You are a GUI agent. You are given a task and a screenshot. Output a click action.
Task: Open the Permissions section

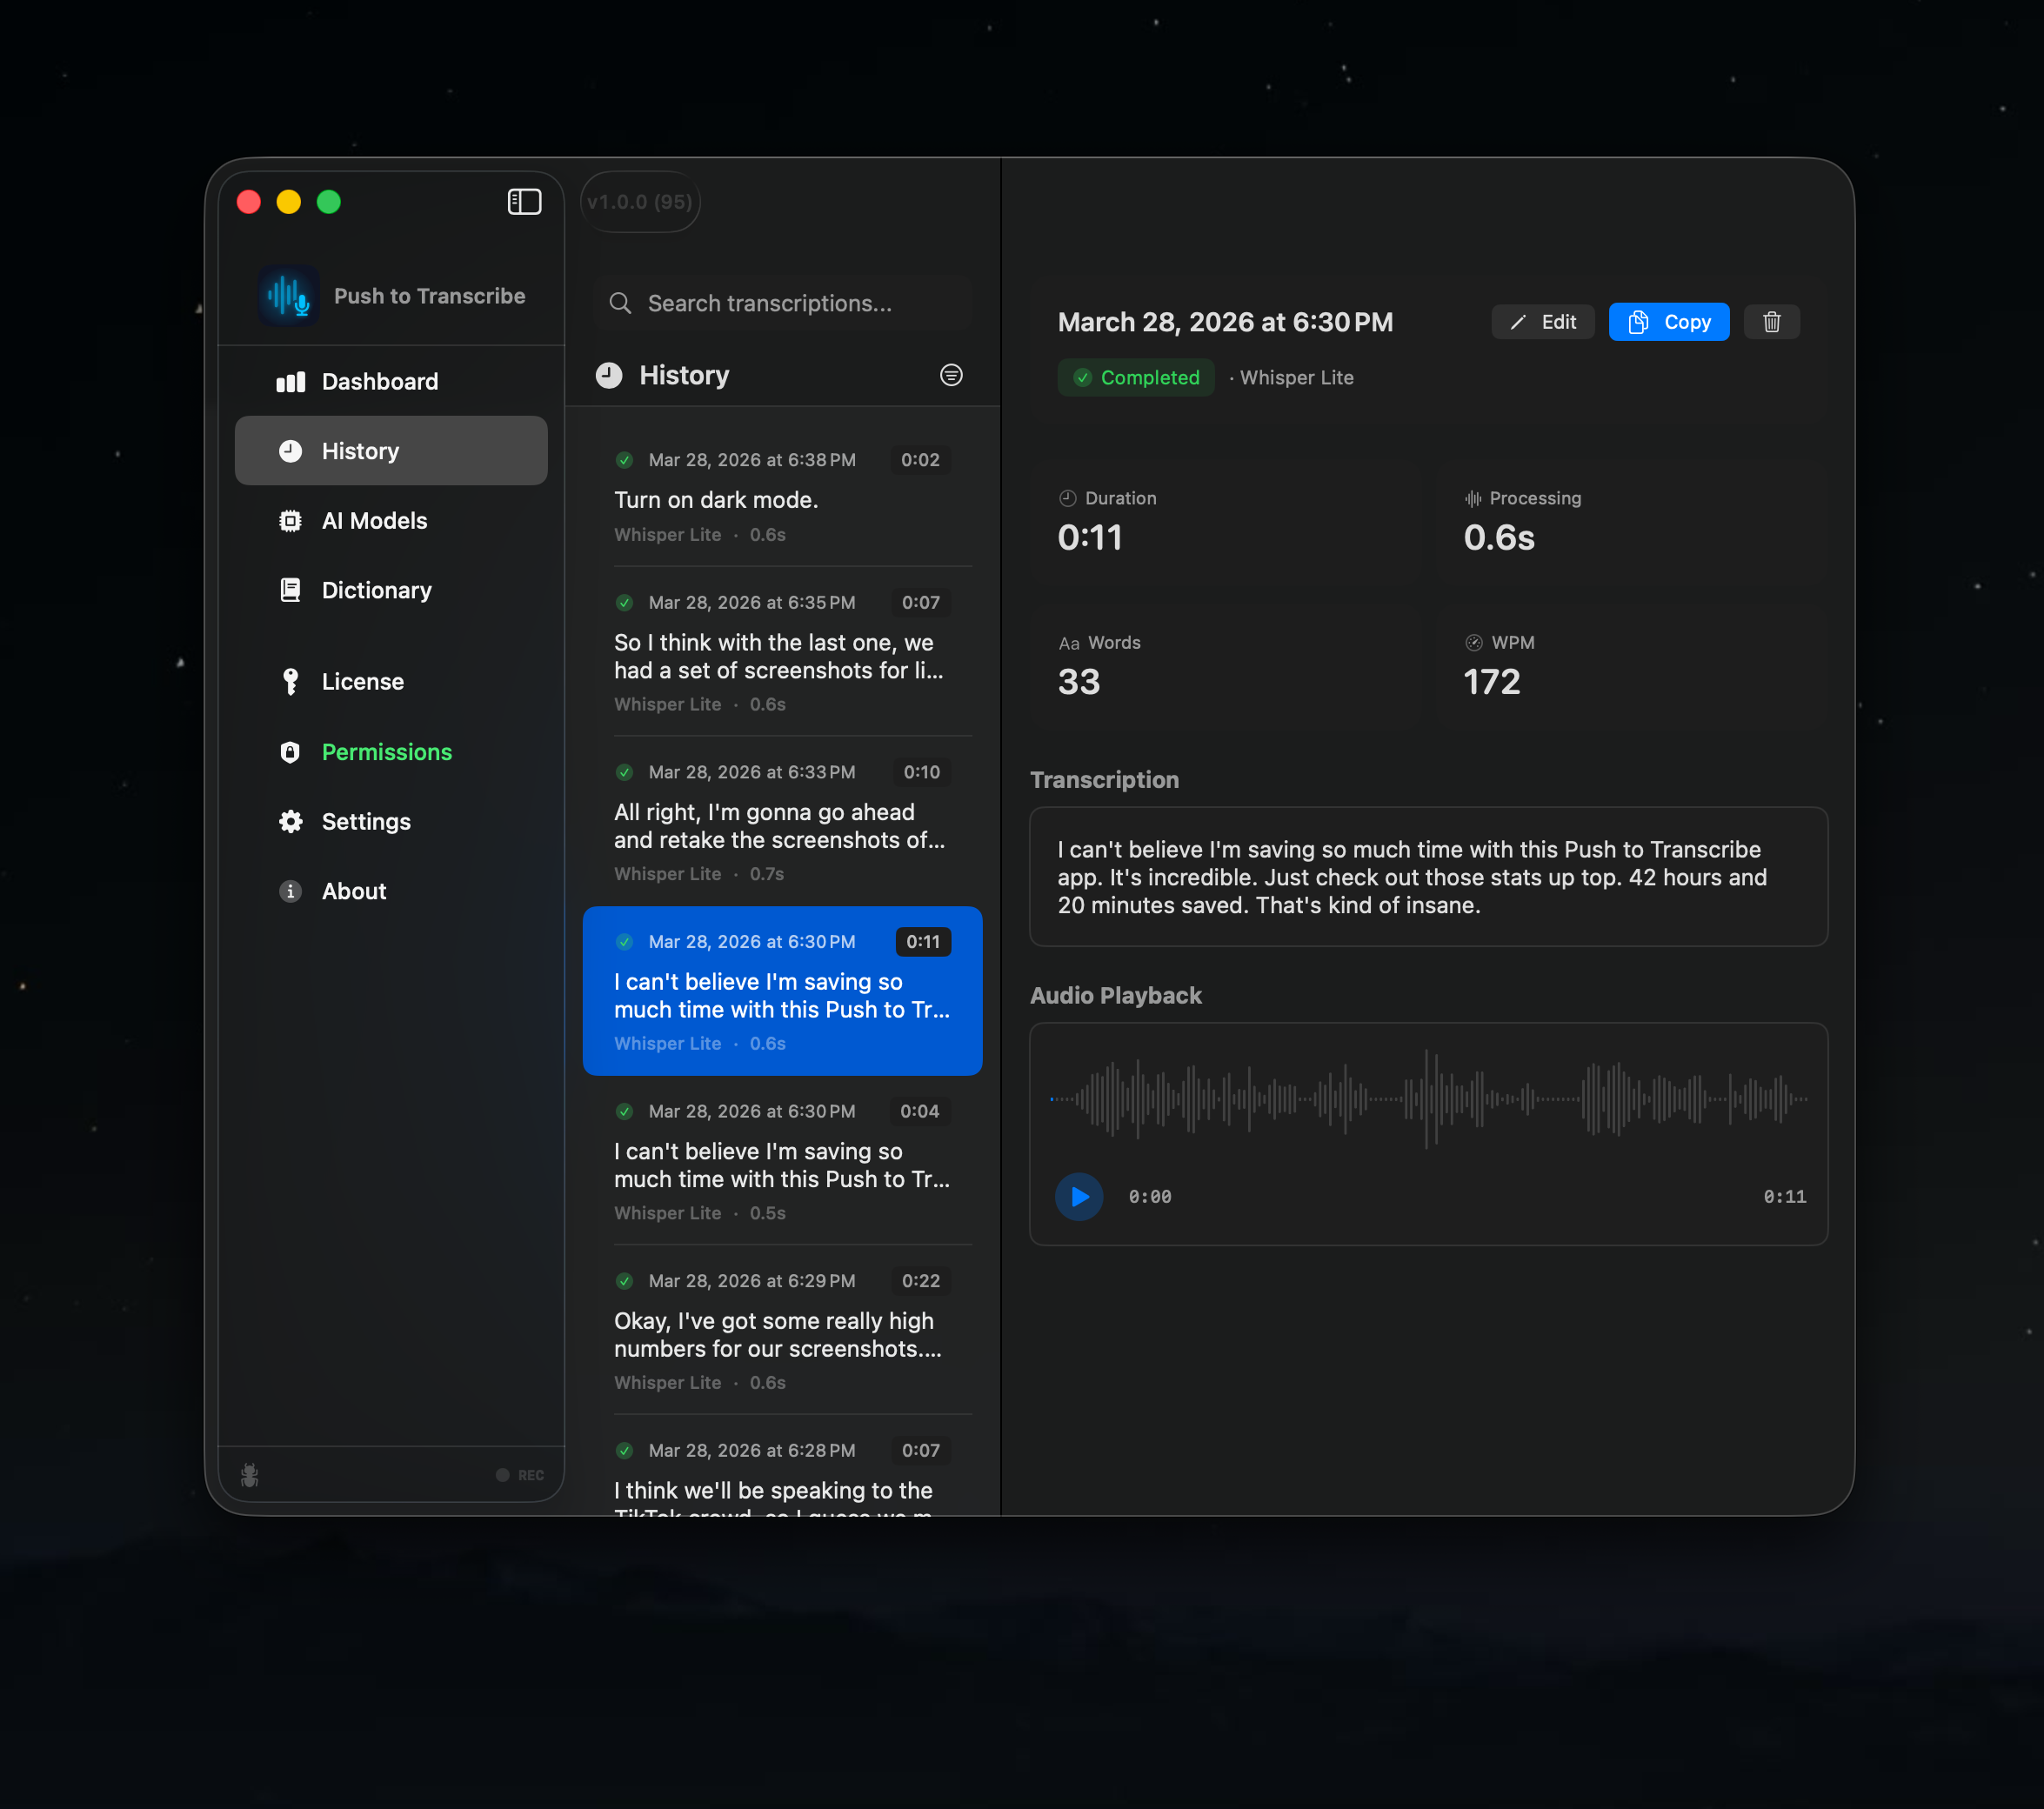click(387, 751)
